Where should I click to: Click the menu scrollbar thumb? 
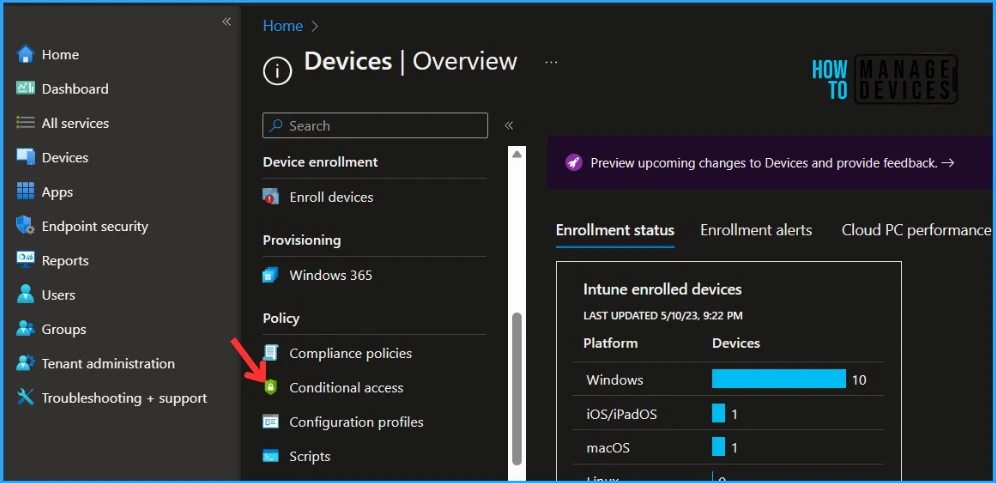(516, 388)
